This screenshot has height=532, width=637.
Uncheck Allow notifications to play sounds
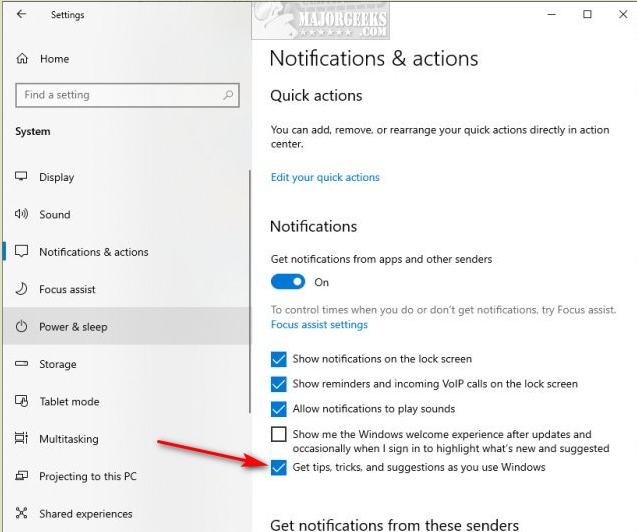[x=279, y=409]
